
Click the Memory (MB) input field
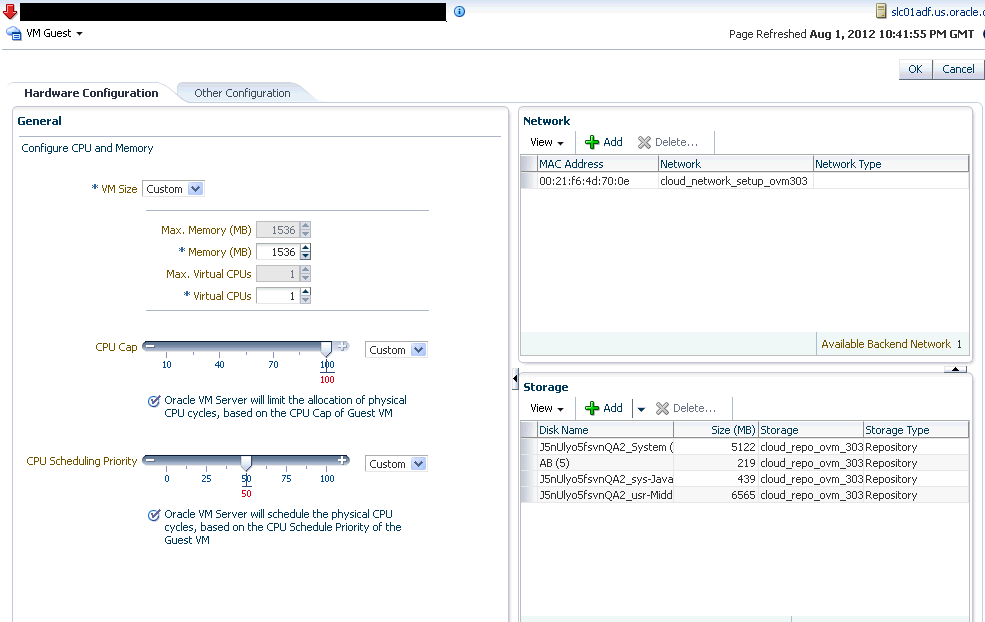277,252
